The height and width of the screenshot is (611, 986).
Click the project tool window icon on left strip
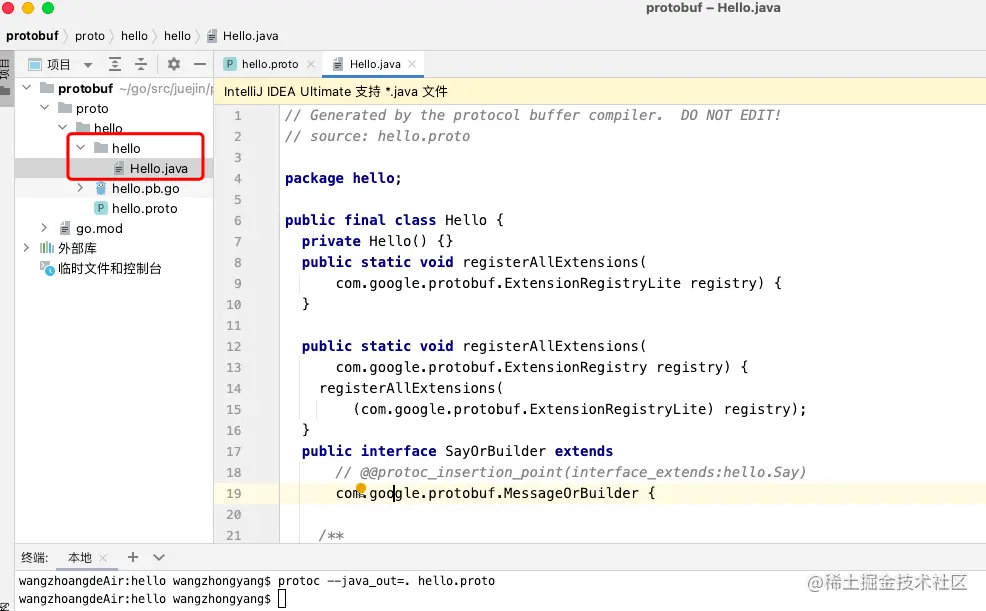(6, 92)
